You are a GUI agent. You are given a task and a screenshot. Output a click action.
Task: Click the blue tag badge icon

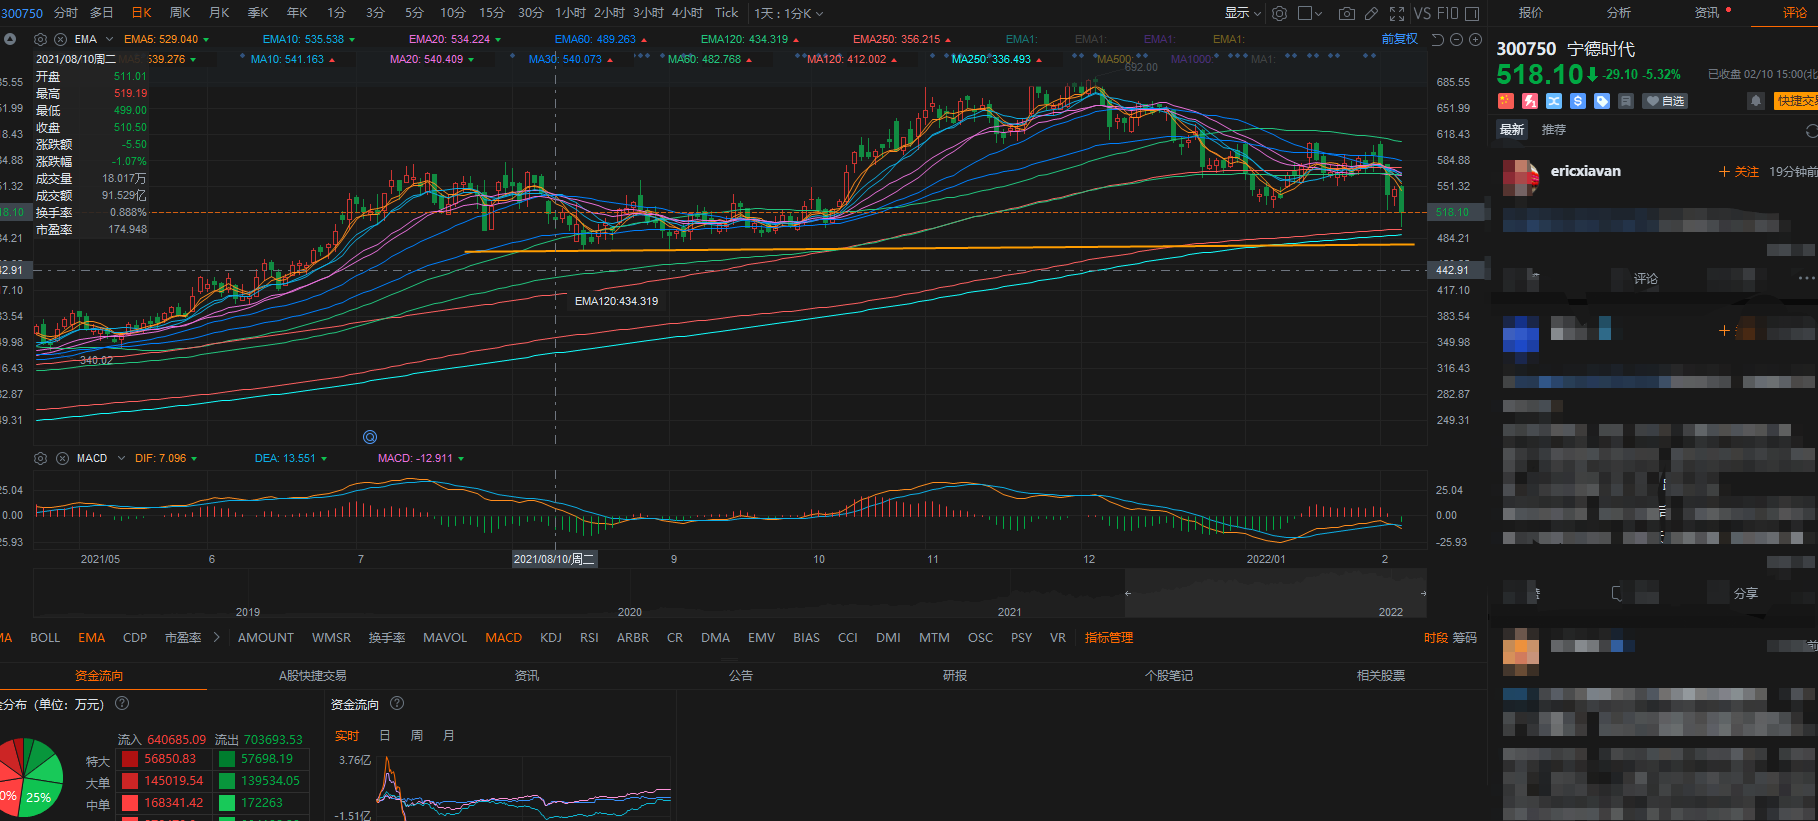[x=1602, y=100]
